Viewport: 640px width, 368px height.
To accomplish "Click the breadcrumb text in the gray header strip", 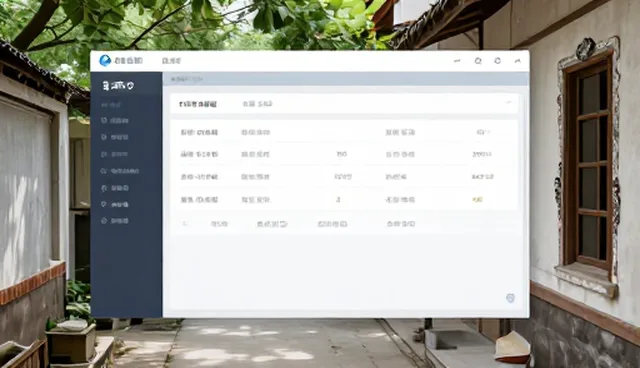I will point(187,79).
